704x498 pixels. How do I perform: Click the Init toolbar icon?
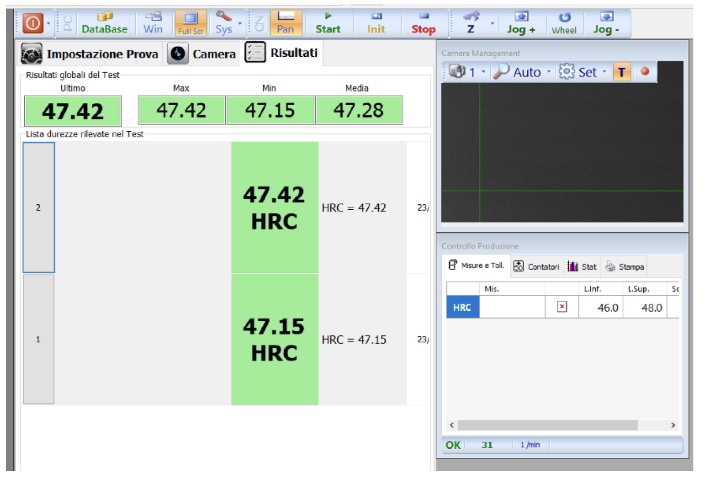pos(376,22)
